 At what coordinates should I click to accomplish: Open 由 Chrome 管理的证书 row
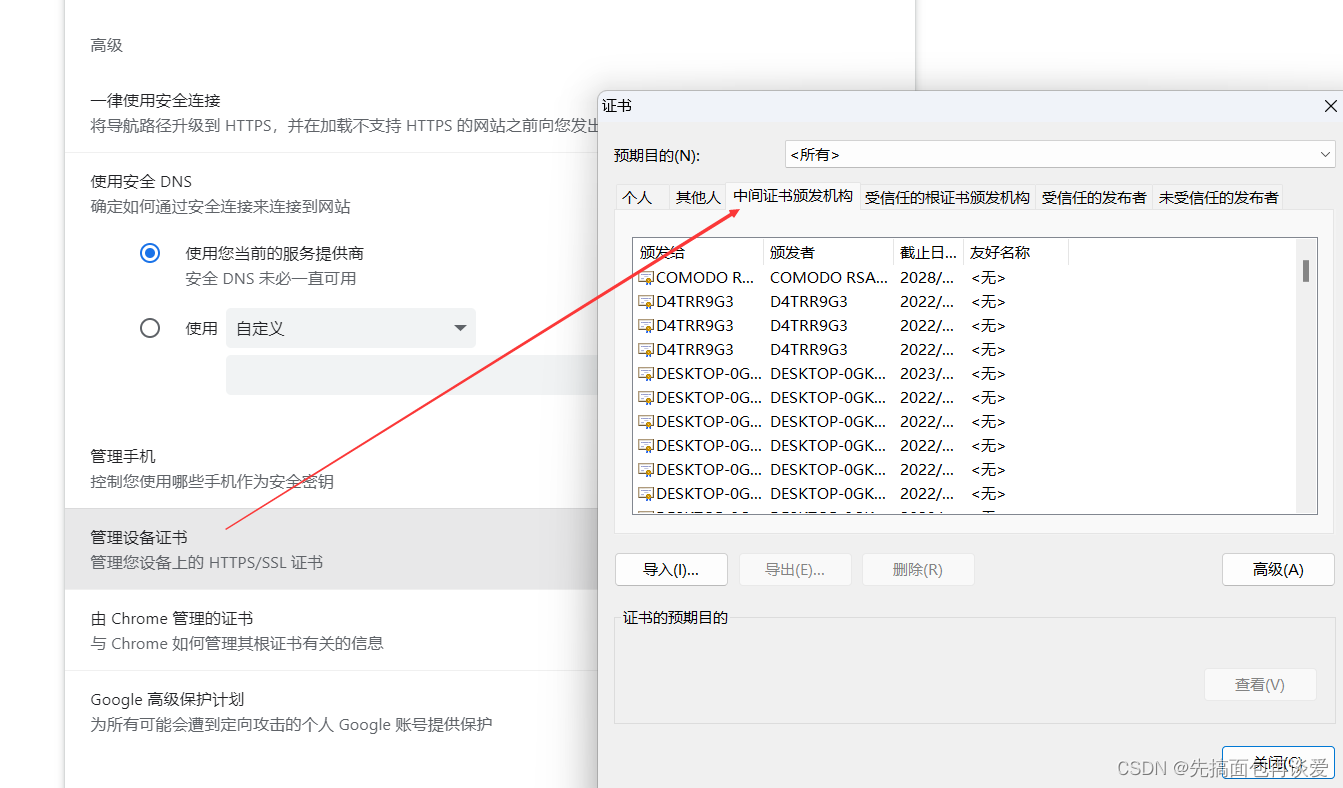tap(331, 630)
